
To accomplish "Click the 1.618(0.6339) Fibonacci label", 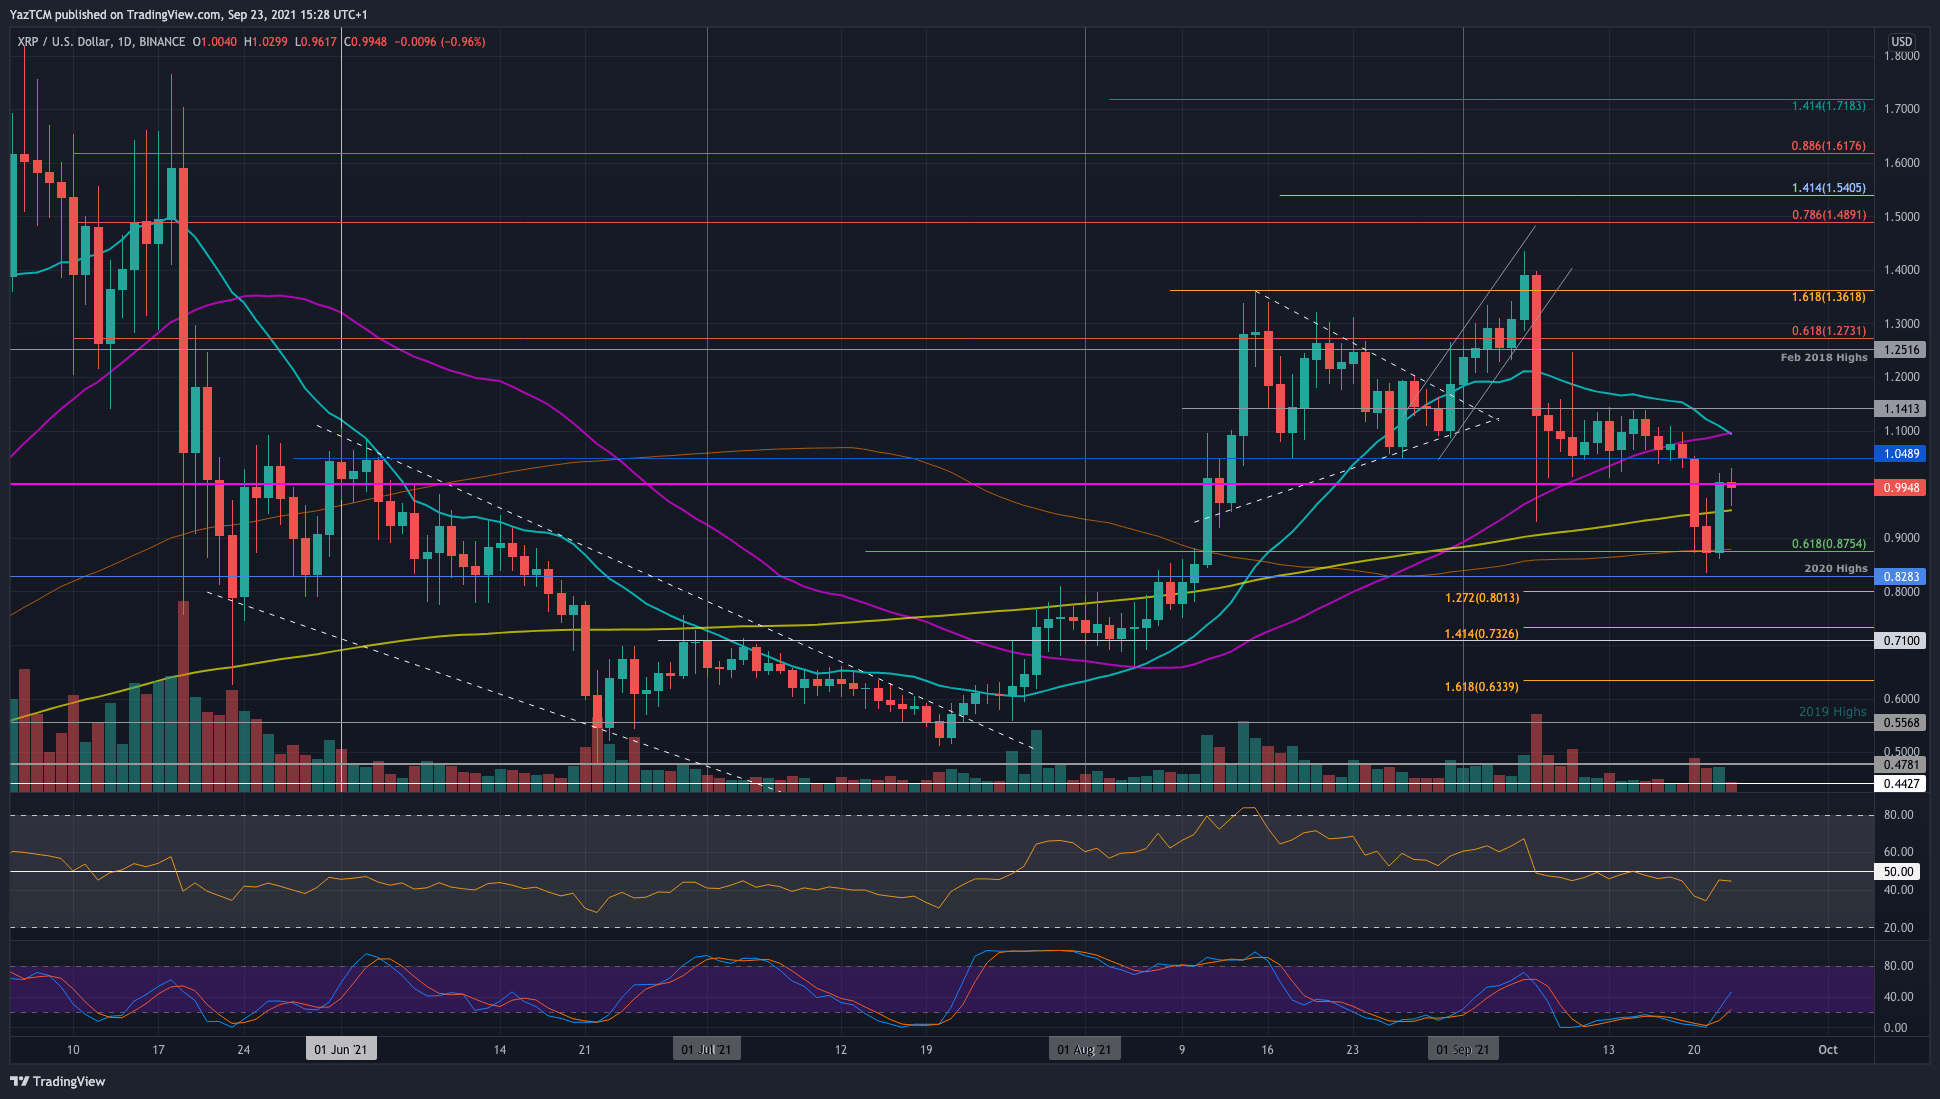I will click(1482, 687).
